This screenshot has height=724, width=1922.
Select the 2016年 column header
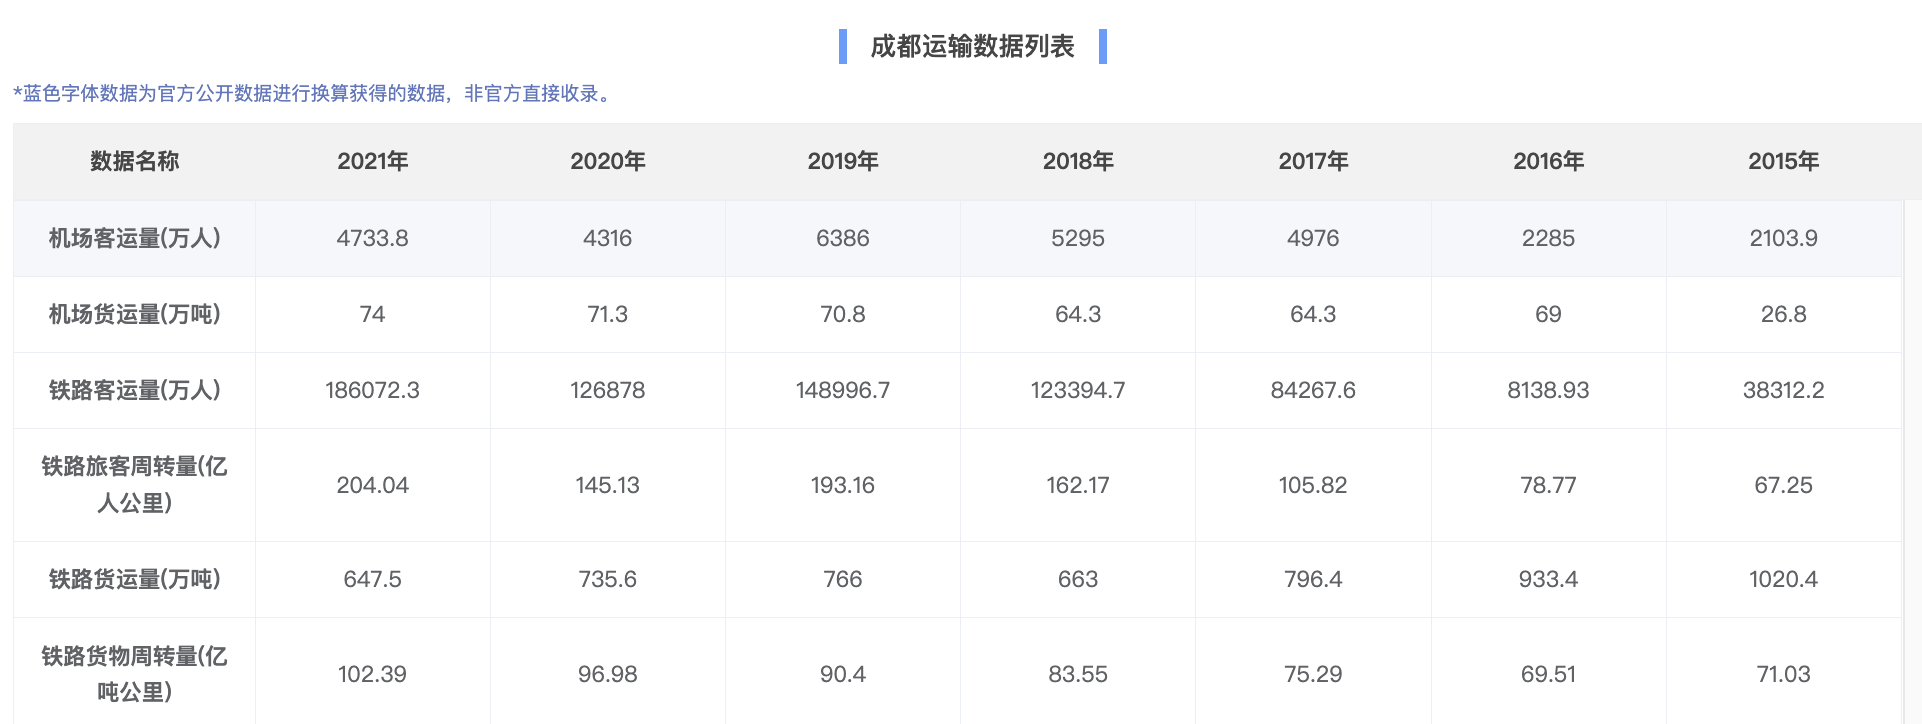click(x=1548, y=161)
